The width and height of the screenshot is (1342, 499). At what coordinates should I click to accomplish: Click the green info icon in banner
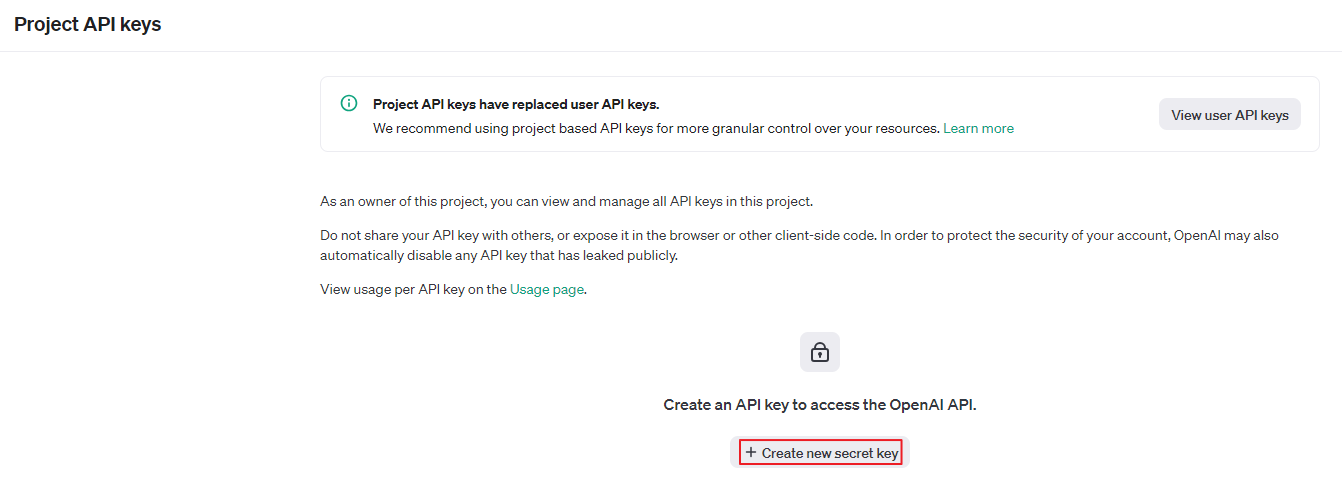[349, 103]
